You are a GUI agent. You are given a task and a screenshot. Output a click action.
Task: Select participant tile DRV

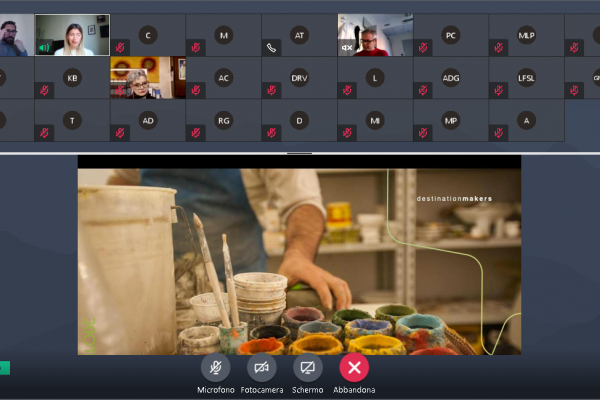[x=299, y=78]
